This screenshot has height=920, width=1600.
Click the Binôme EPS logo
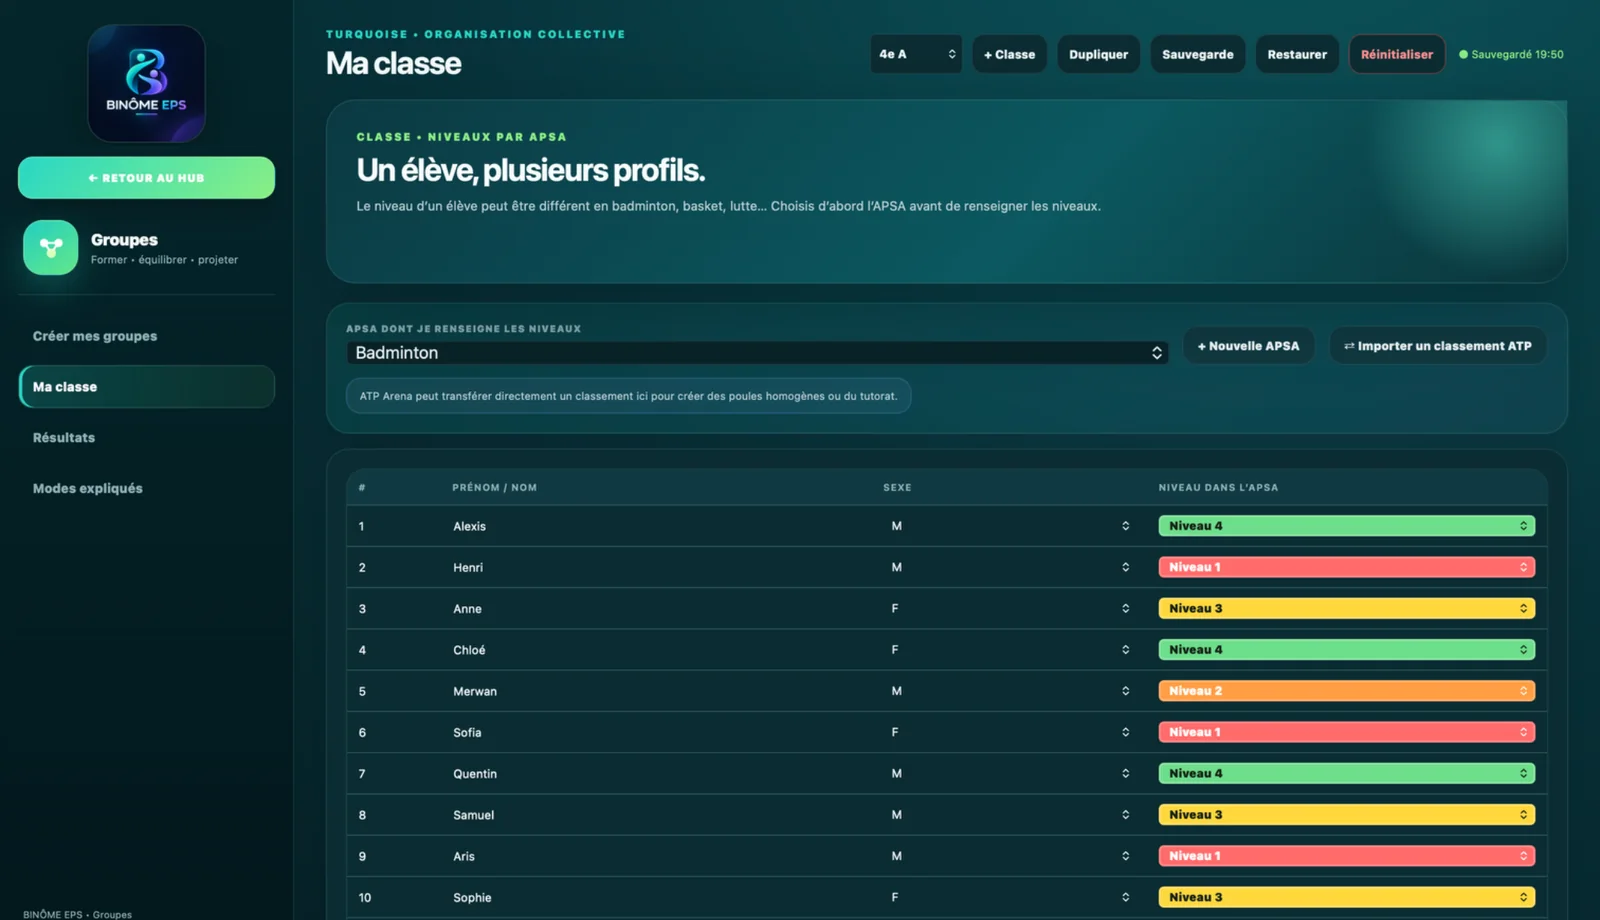coord(146,83)
